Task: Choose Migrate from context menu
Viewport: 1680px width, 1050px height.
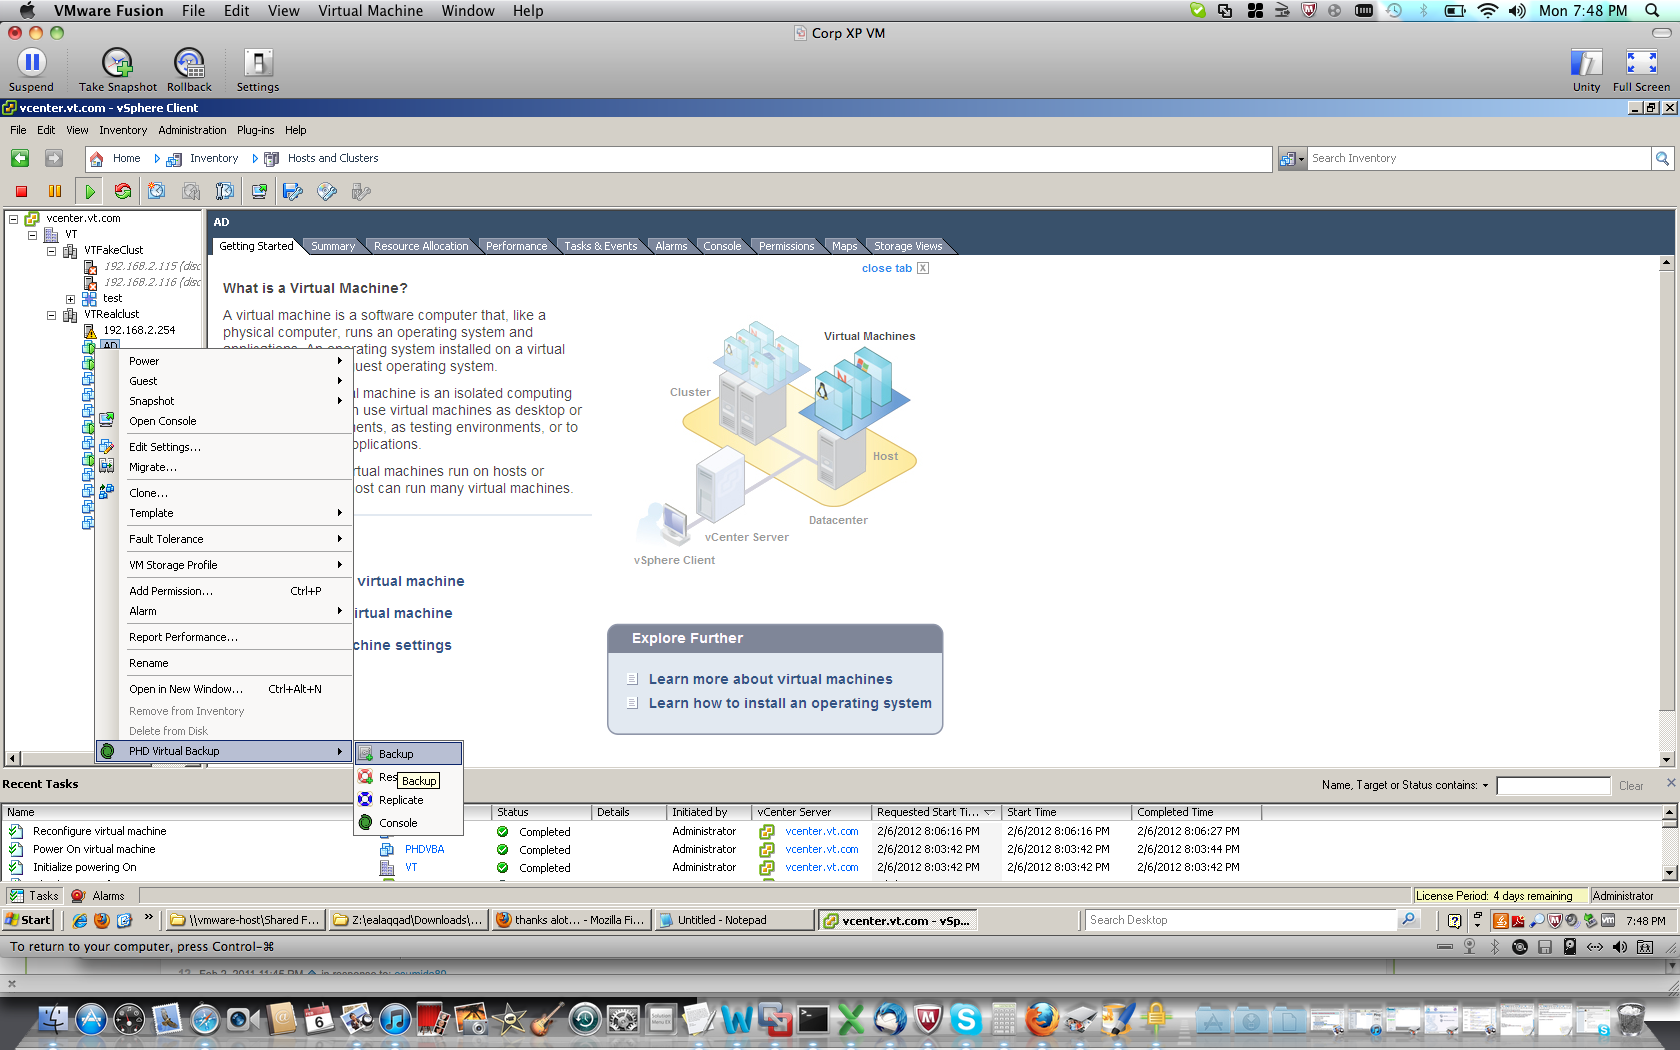Action: click(224, 467)
